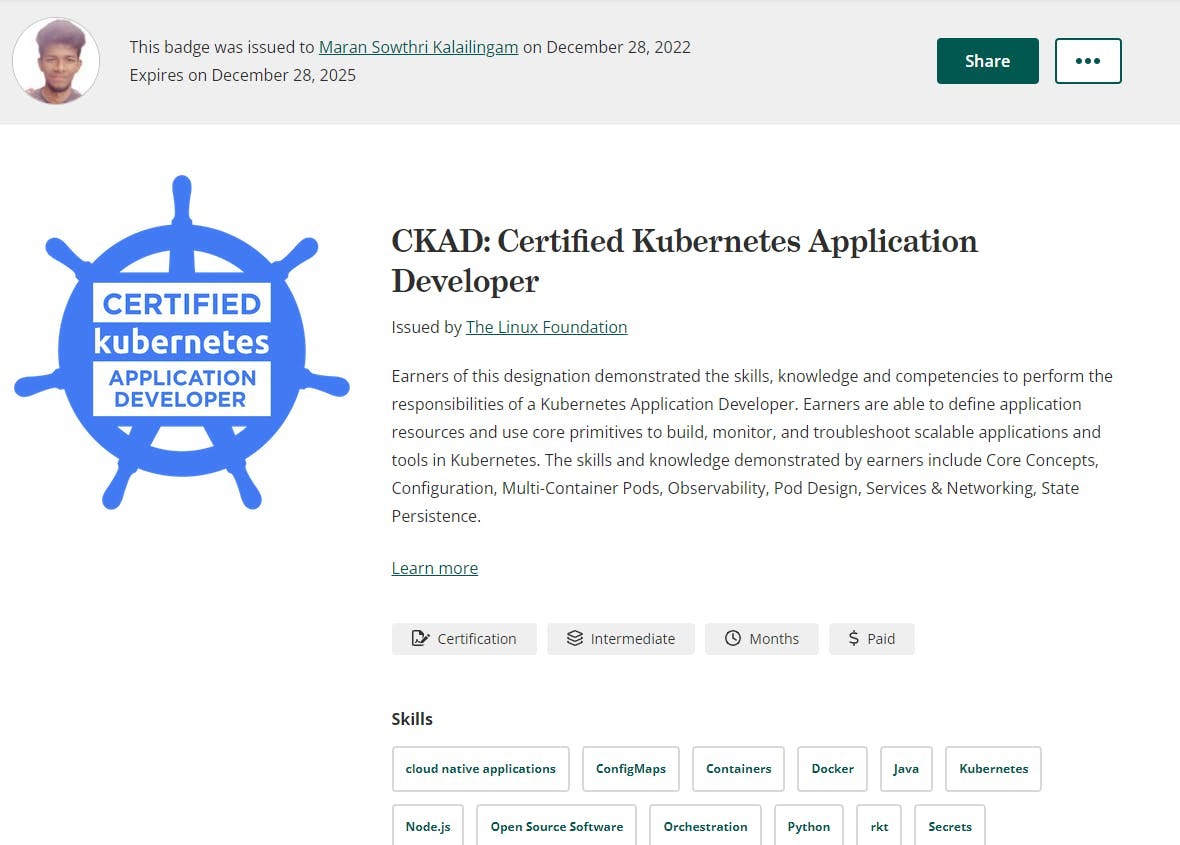Click the issued date December 28, 2022
This screenshot has width=1180, height=845.
(619, 47)
